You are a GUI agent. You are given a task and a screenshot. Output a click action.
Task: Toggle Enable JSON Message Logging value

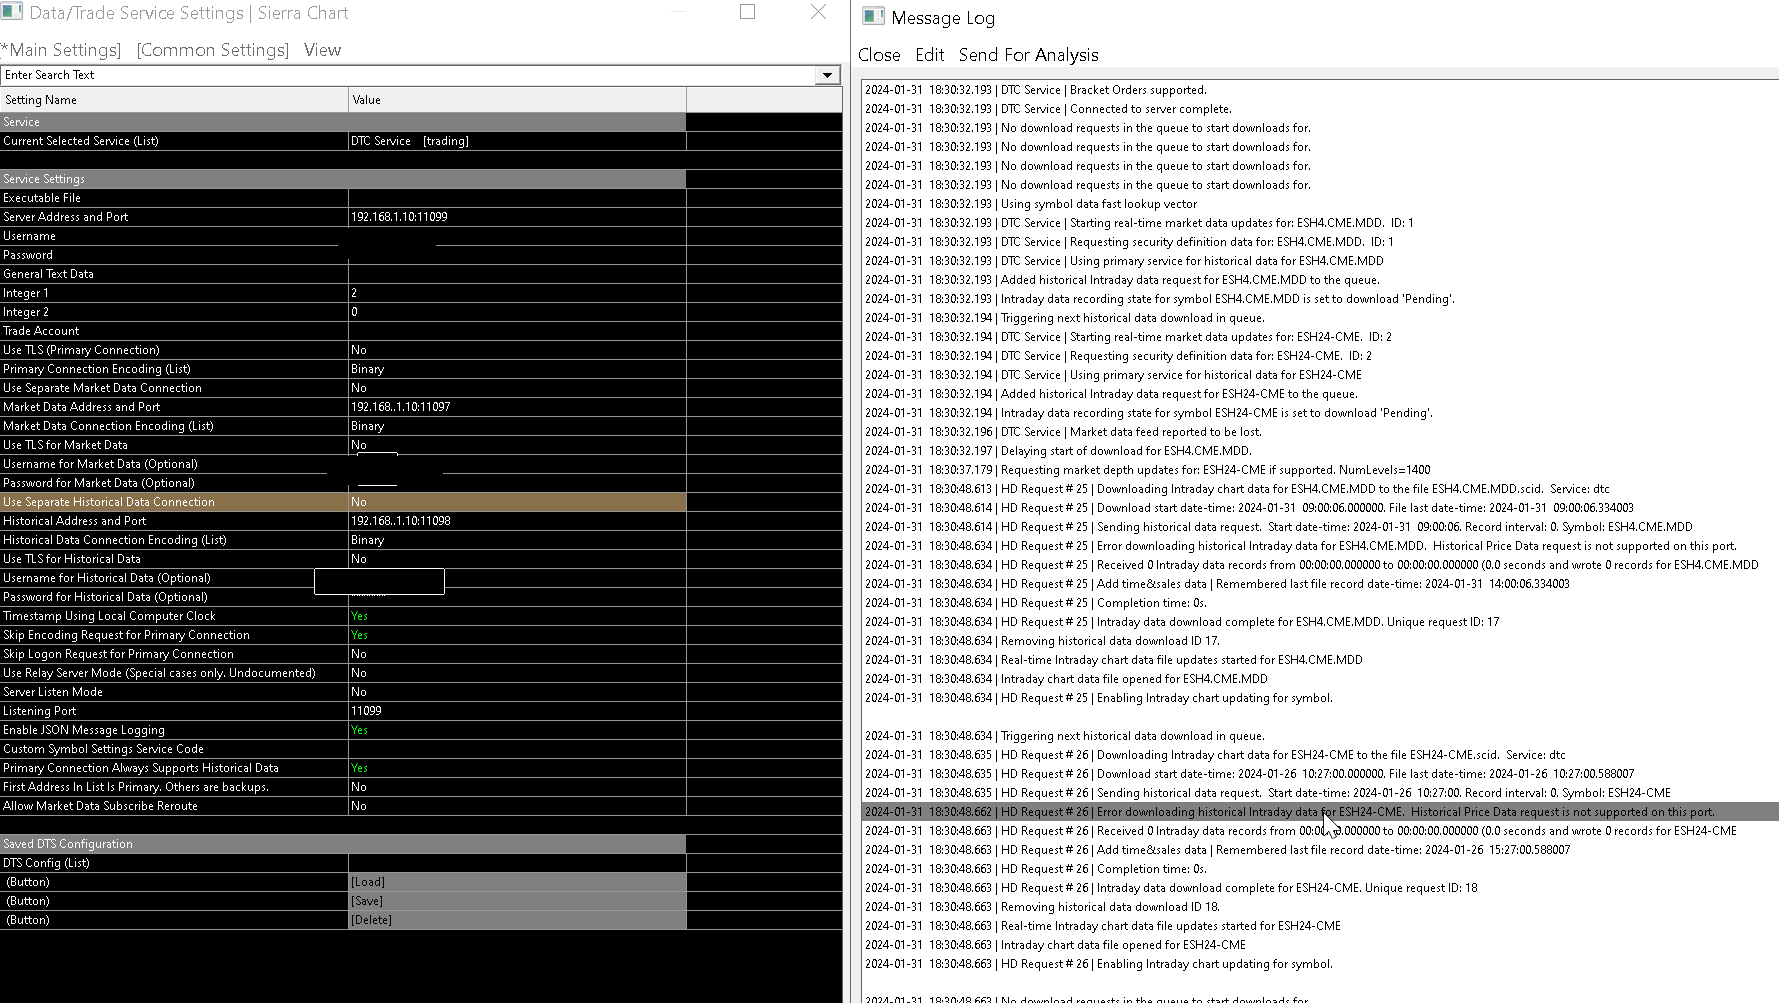(x=517, y=730)
